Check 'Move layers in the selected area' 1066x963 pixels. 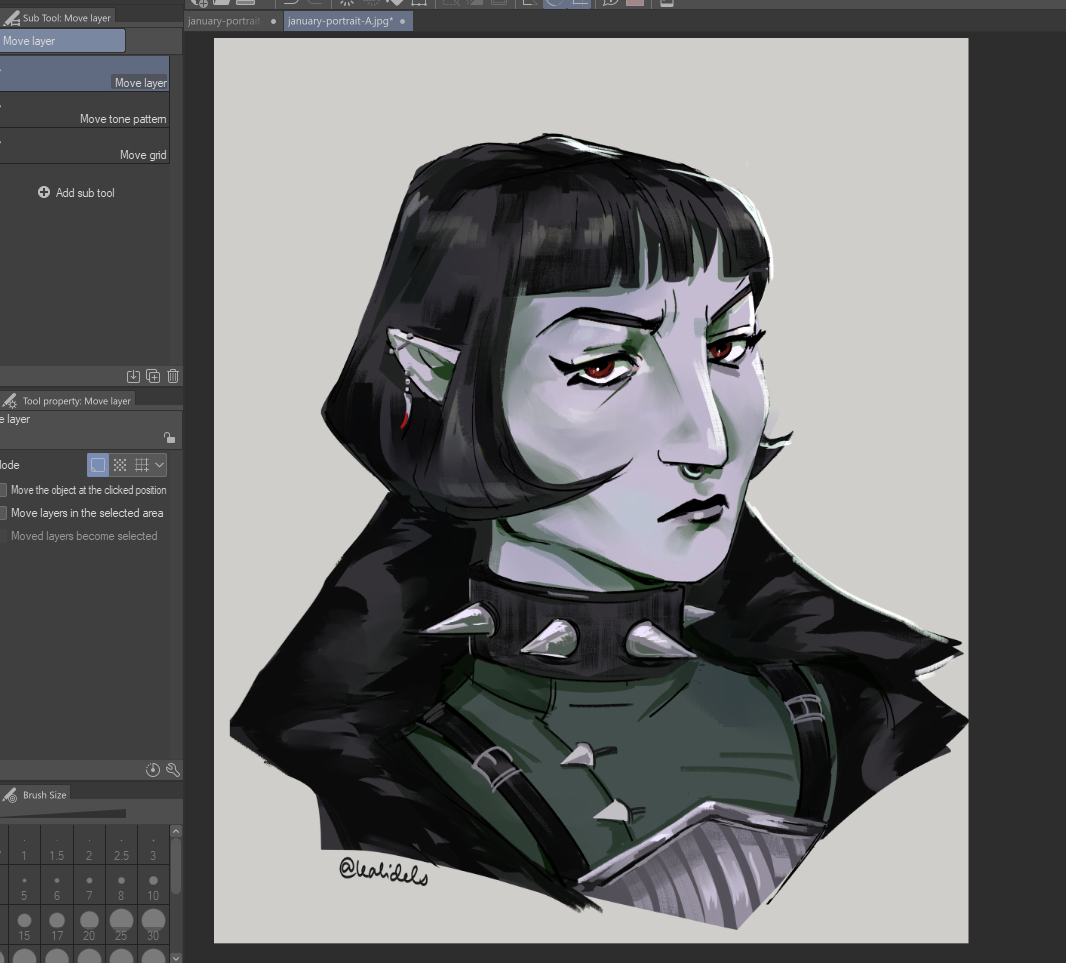pos(3,513)
